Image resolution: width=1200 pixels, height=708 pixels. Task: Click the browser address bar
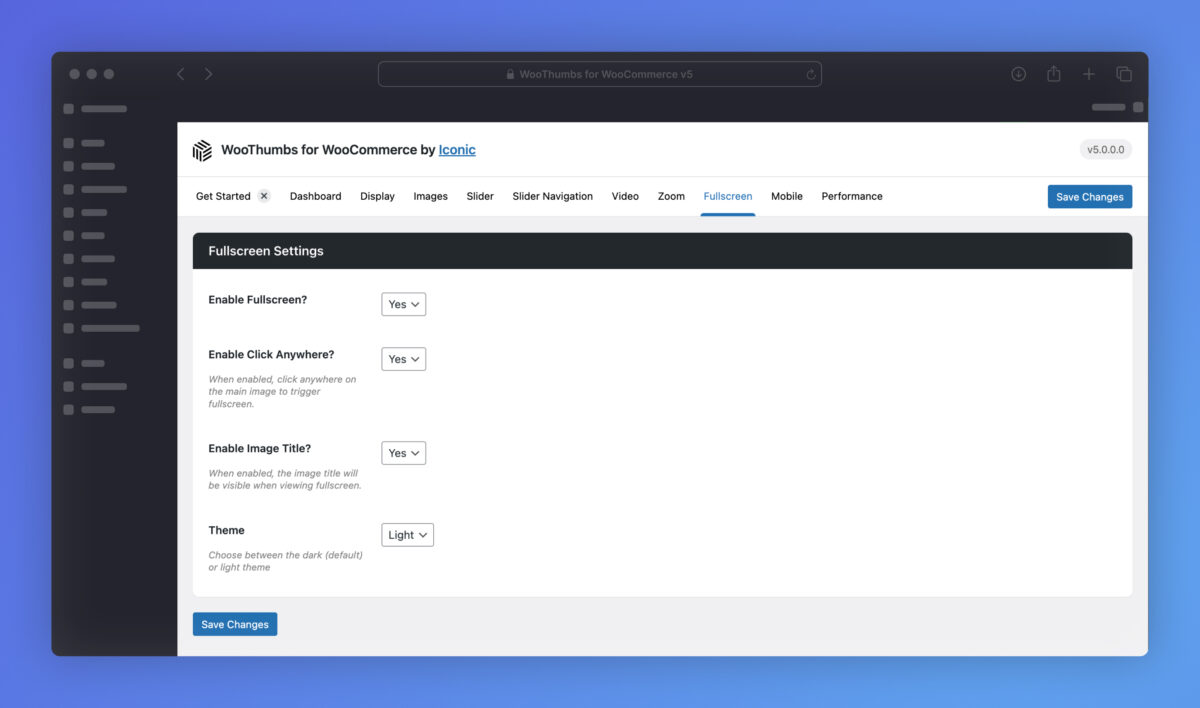pos(600,74)
